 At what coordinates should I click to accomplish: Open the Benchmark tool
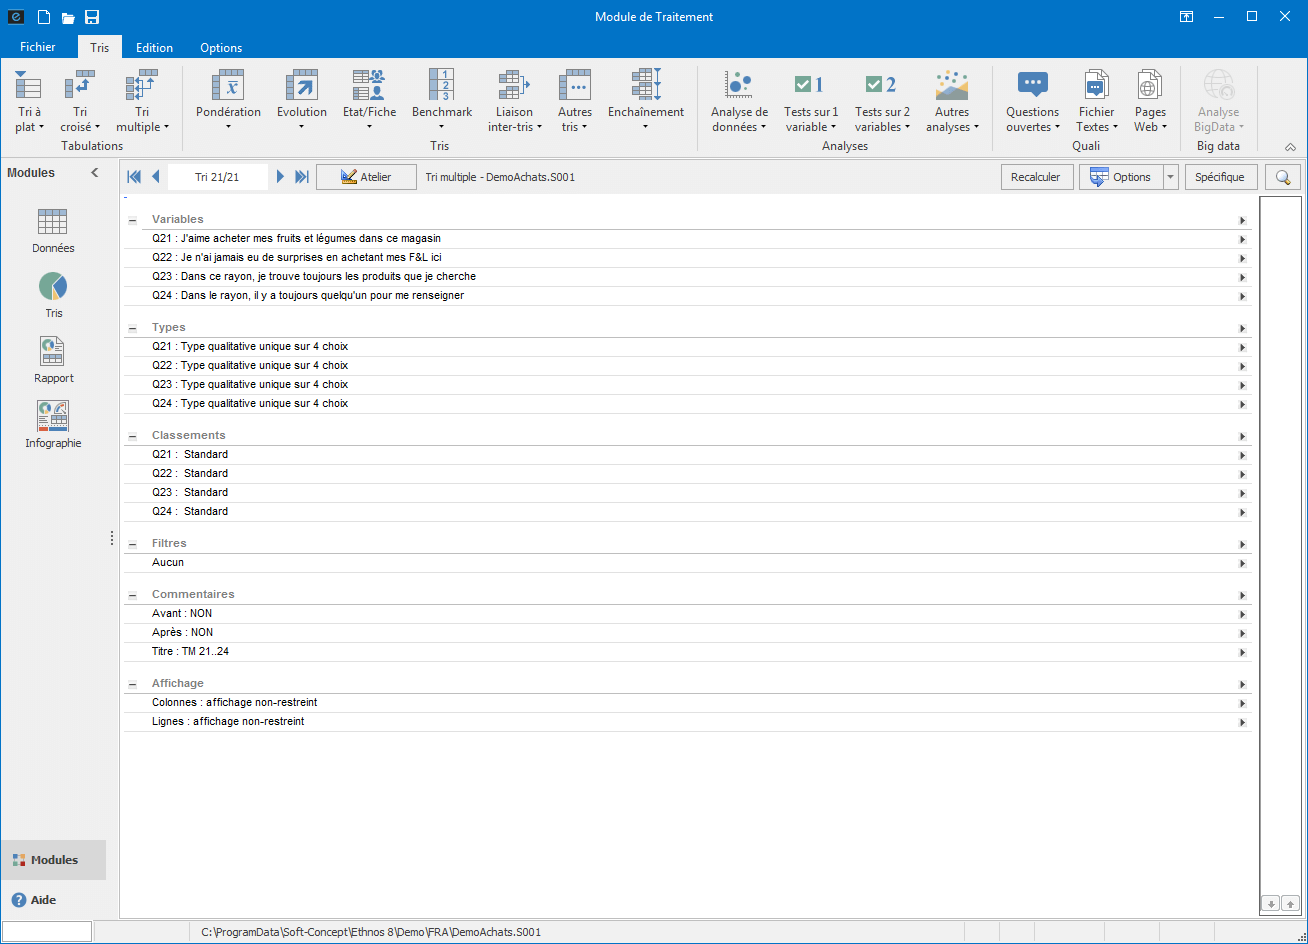[x=441, y=86]
